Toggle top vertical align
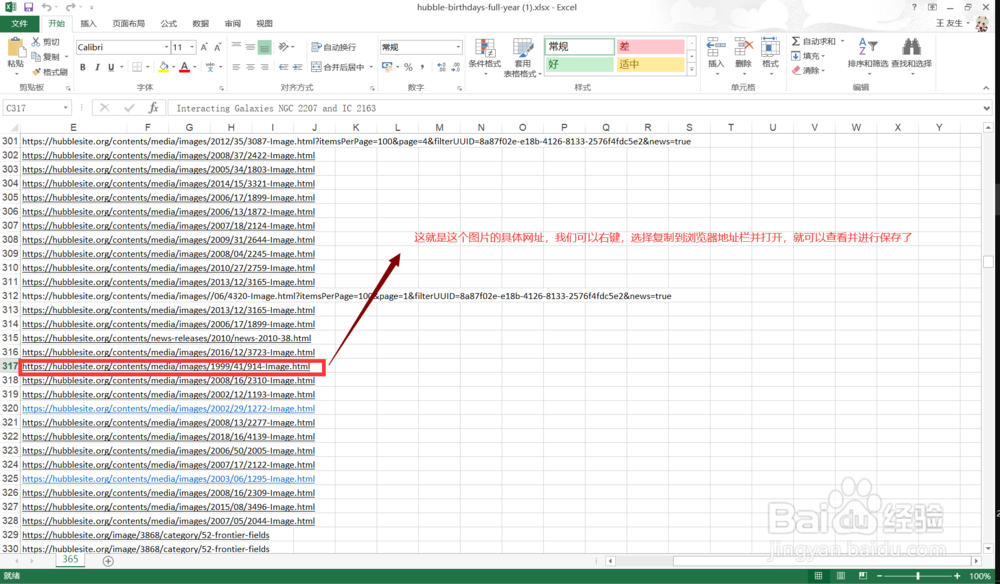Image resolution: width=1000 pixels, height=584 pixels. point(236,47)
